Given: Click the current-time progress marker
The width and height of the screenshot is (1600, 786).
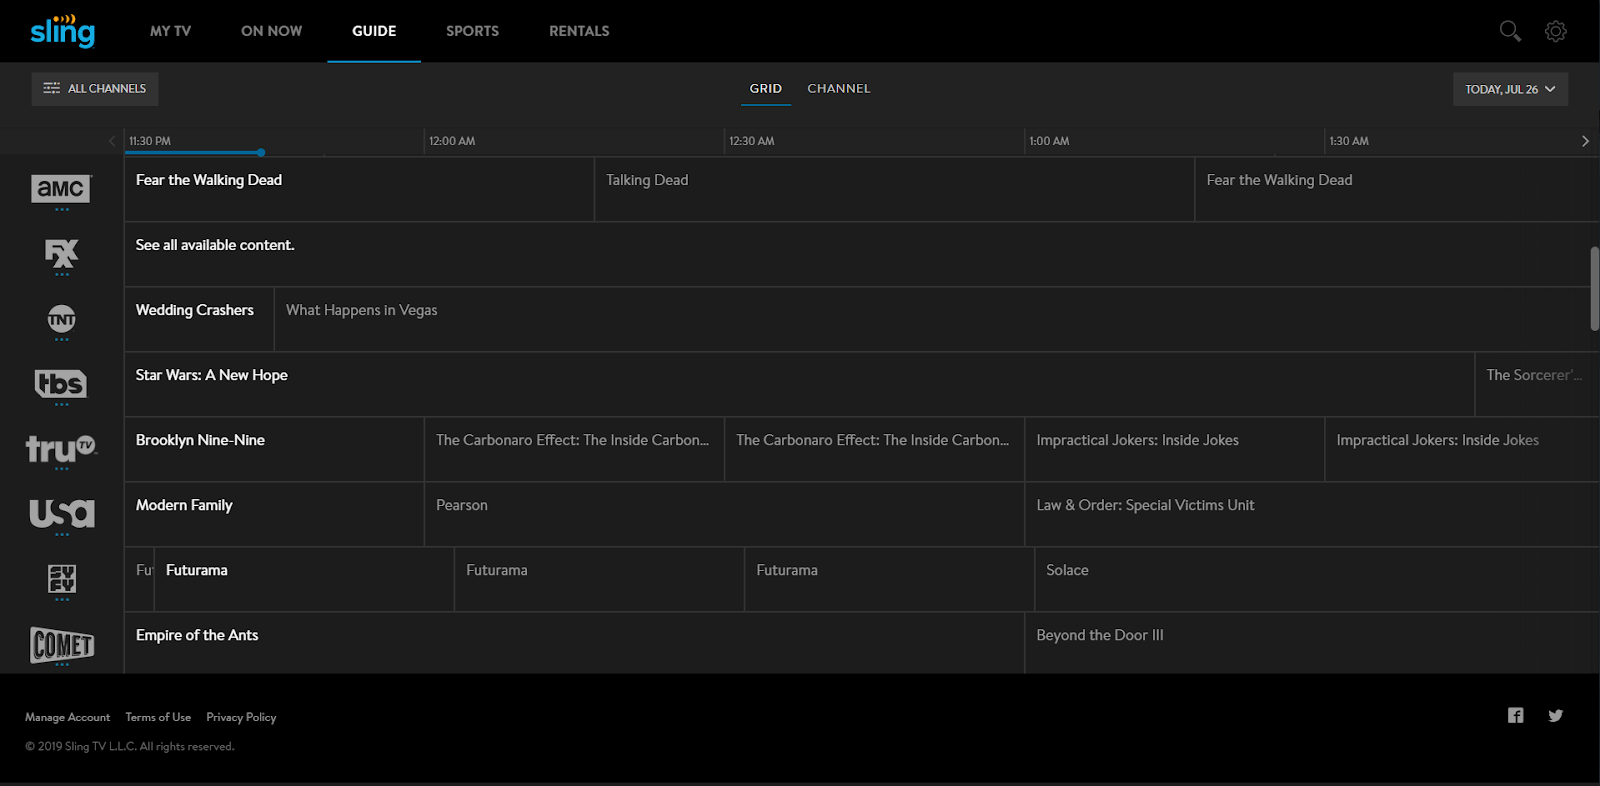Looking at the screenshot, I should (261, 153).
